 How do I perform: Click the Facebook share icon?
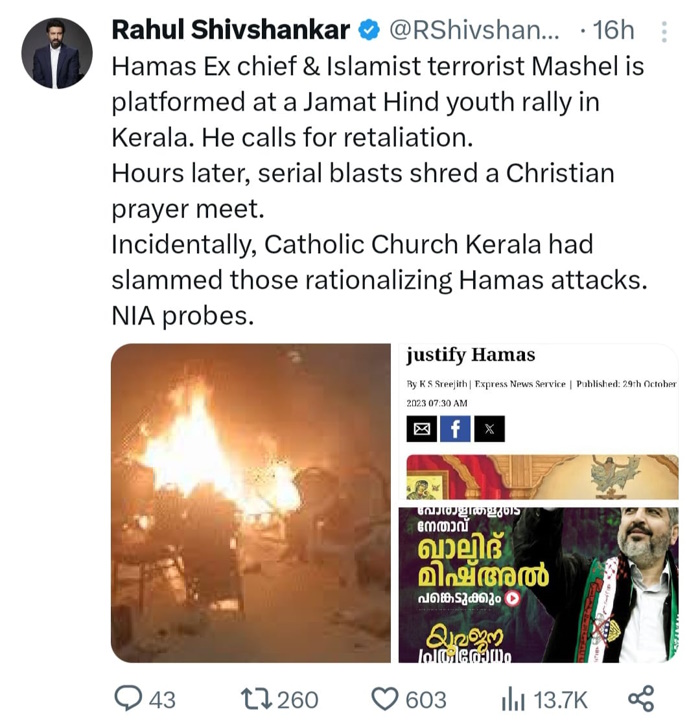coord(455,429)
